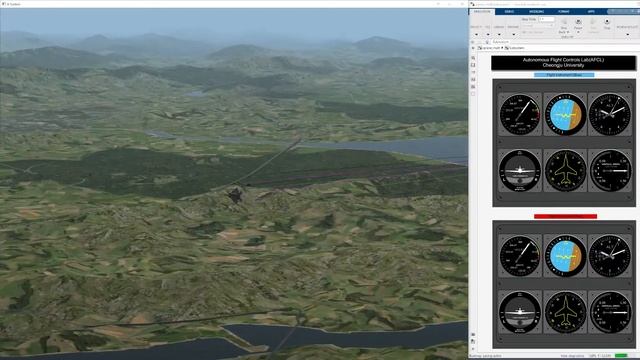
Task: Expand the palette with the bottom chevron
Action: point(473,349)
